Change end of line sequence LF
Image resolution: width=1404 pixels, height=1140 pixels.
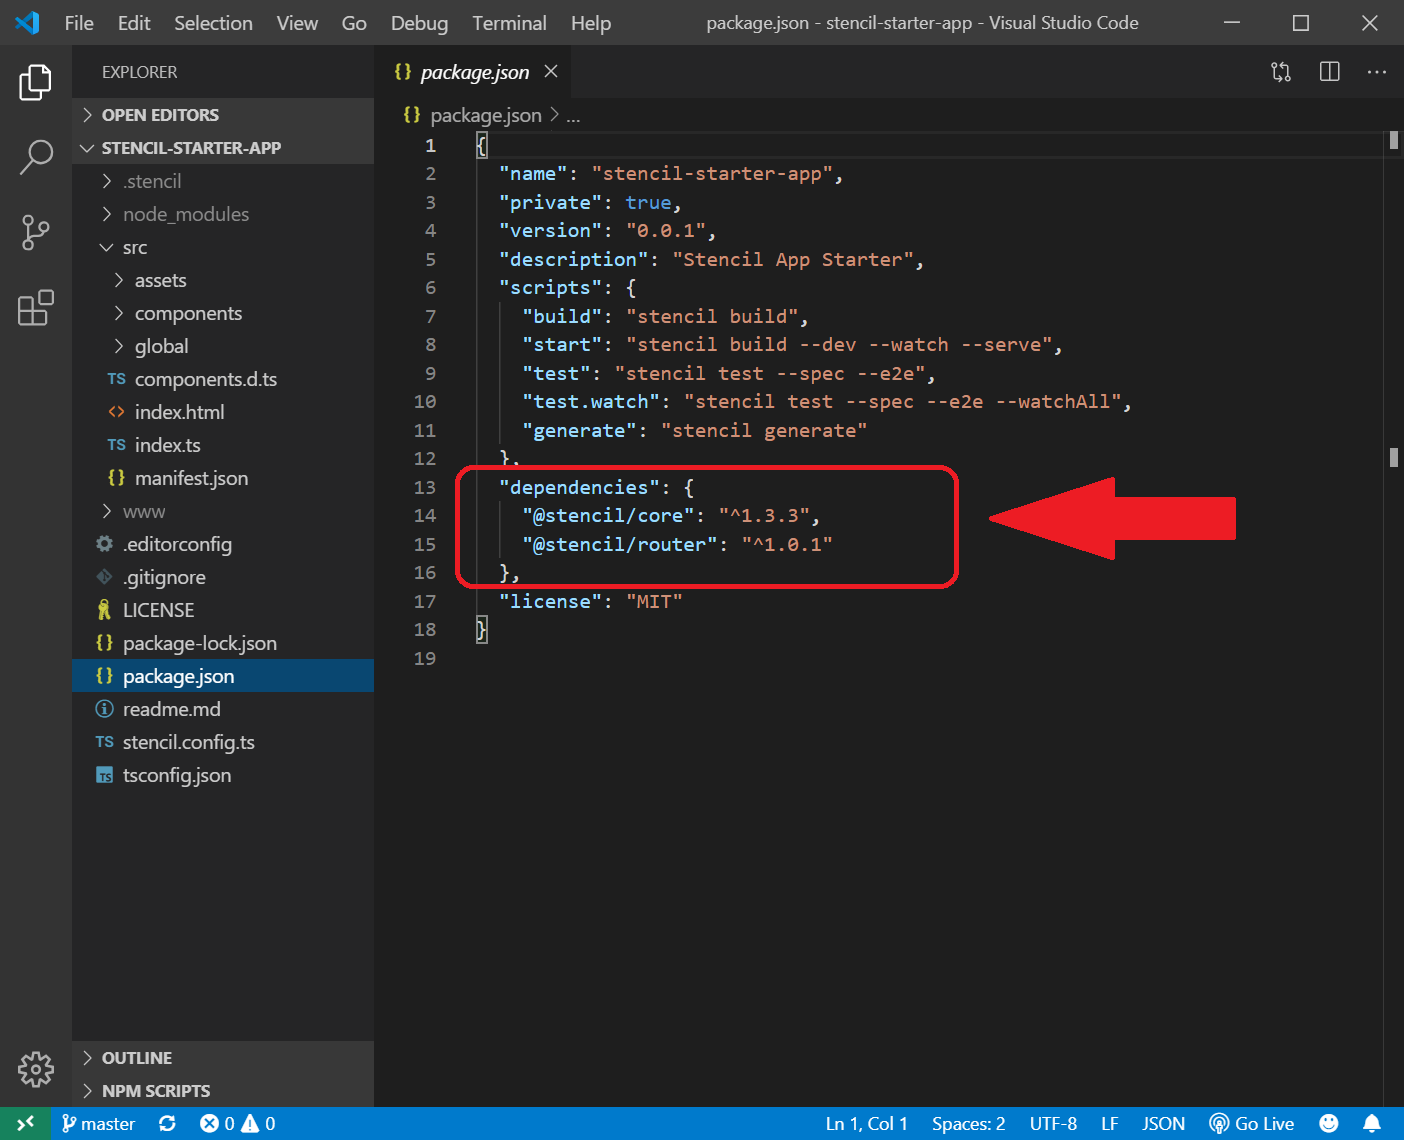point(1110,1124)
